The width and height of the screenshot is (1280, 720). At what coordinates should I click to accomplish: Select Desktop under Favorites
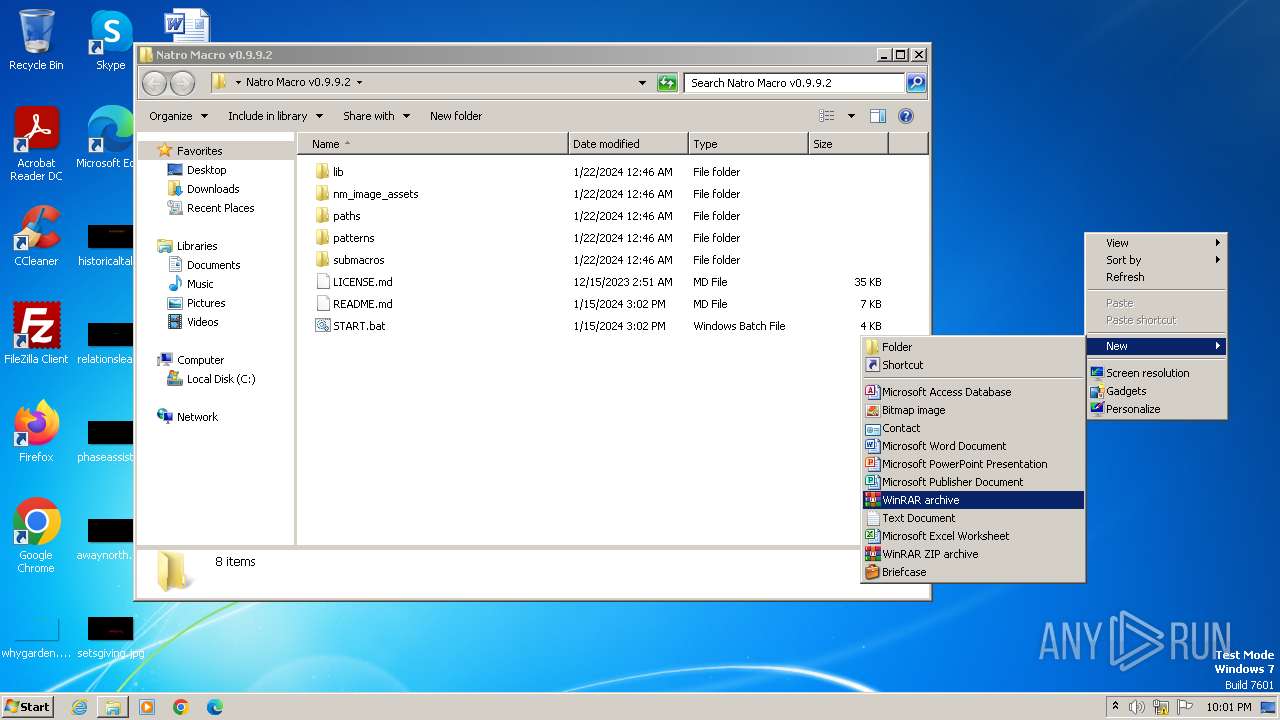tap(206, 170)
